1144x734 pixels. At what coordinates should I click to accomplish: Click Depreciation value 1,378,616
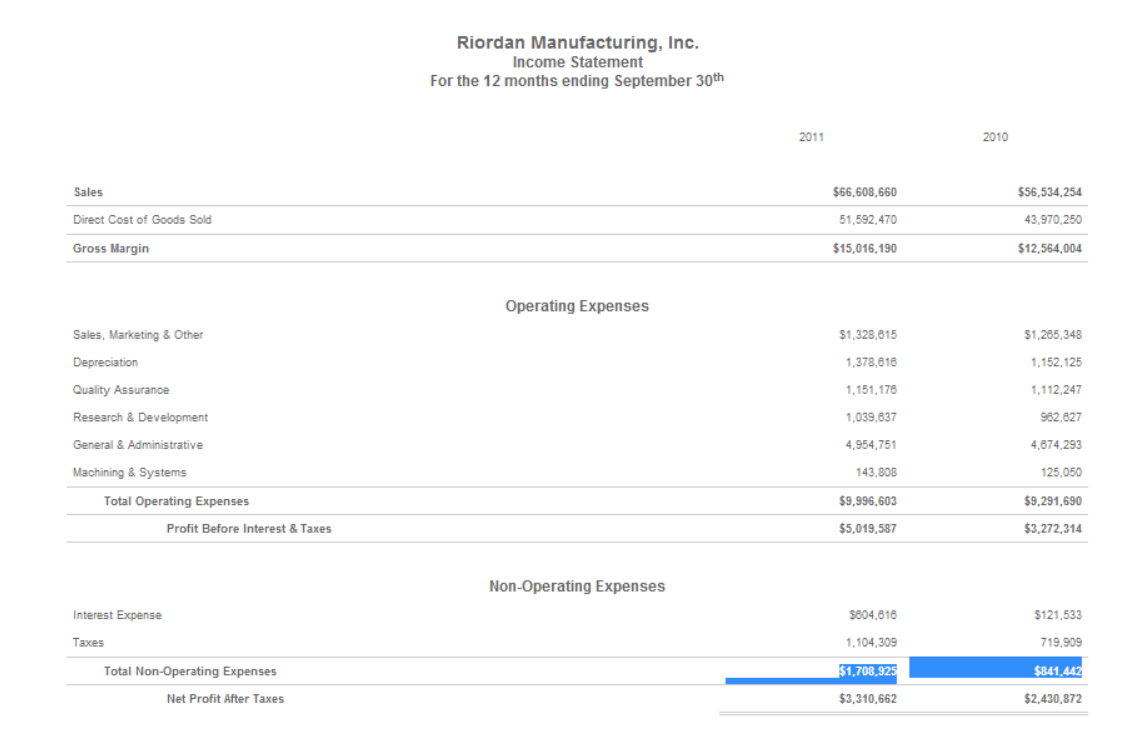871,363
